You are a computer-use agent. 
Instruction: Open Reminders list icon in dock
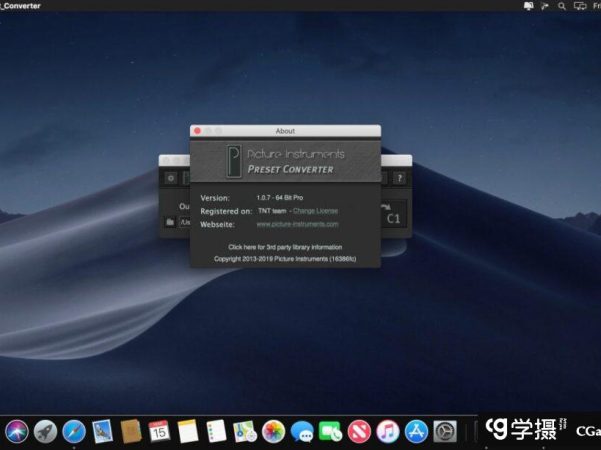[216, 431]
